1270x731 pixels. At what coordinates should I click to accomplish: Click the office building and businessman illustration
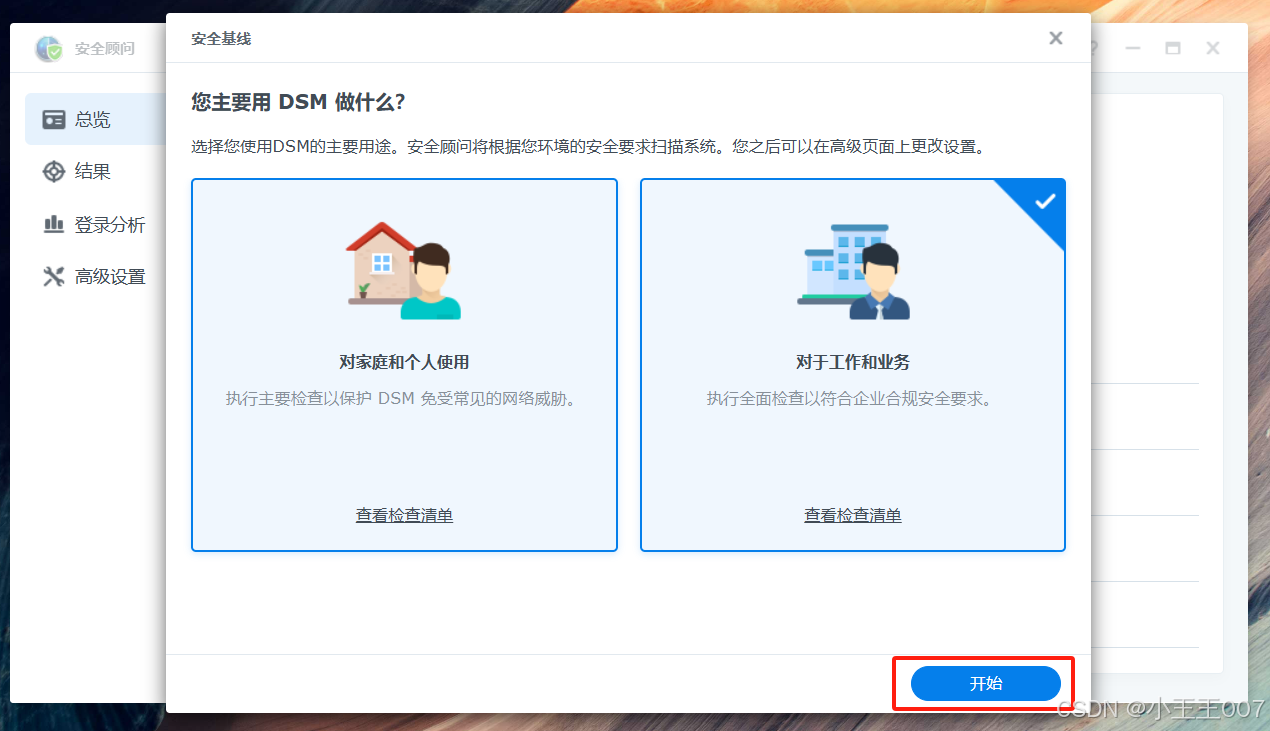click(853, 271)
